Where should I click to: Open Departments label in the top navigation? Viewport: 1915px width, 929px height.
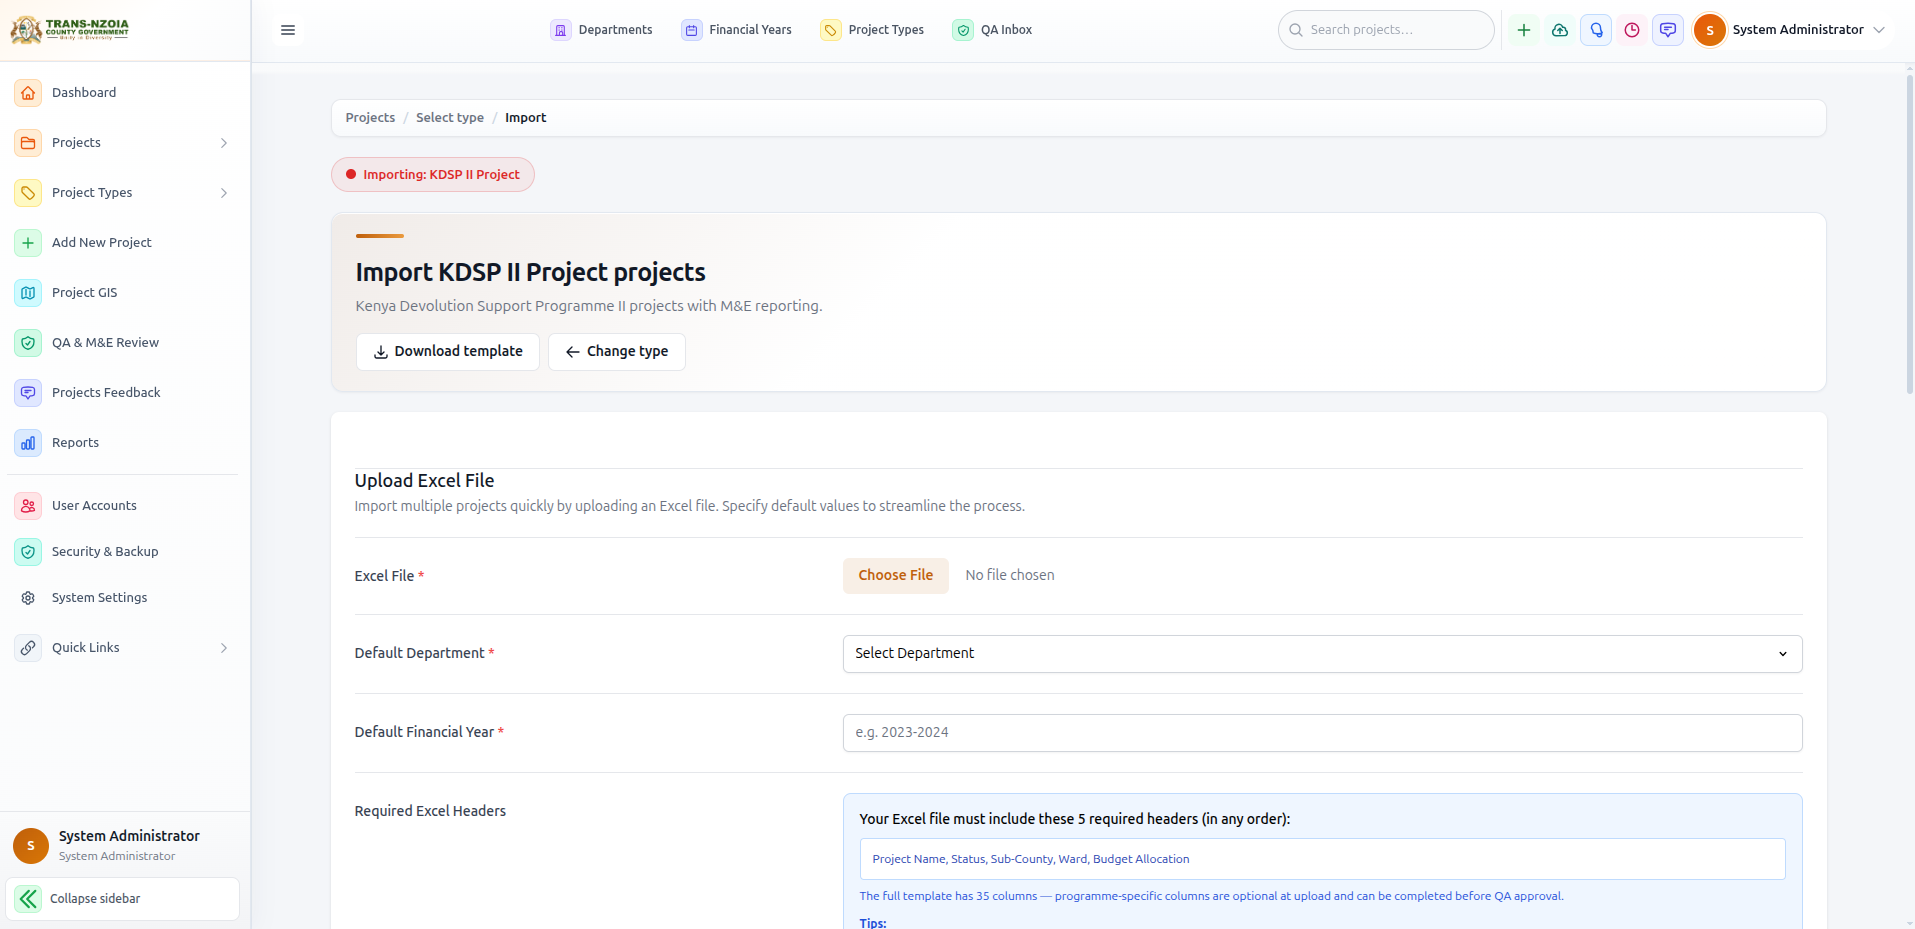[x=615, y=30]
